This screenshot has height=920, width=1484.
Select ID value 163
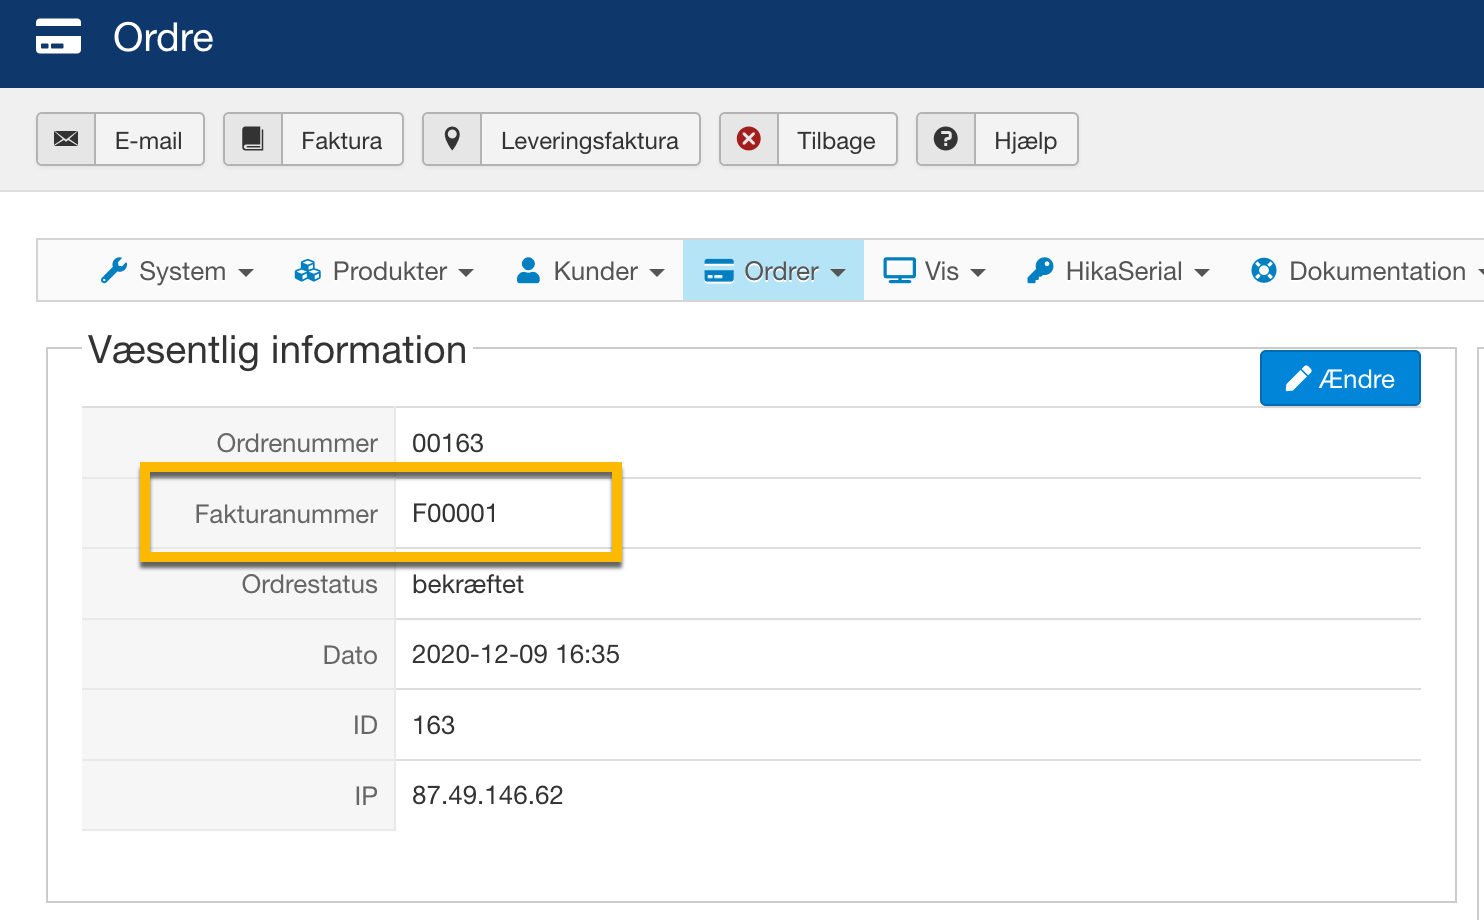click(x=434, y=725)
